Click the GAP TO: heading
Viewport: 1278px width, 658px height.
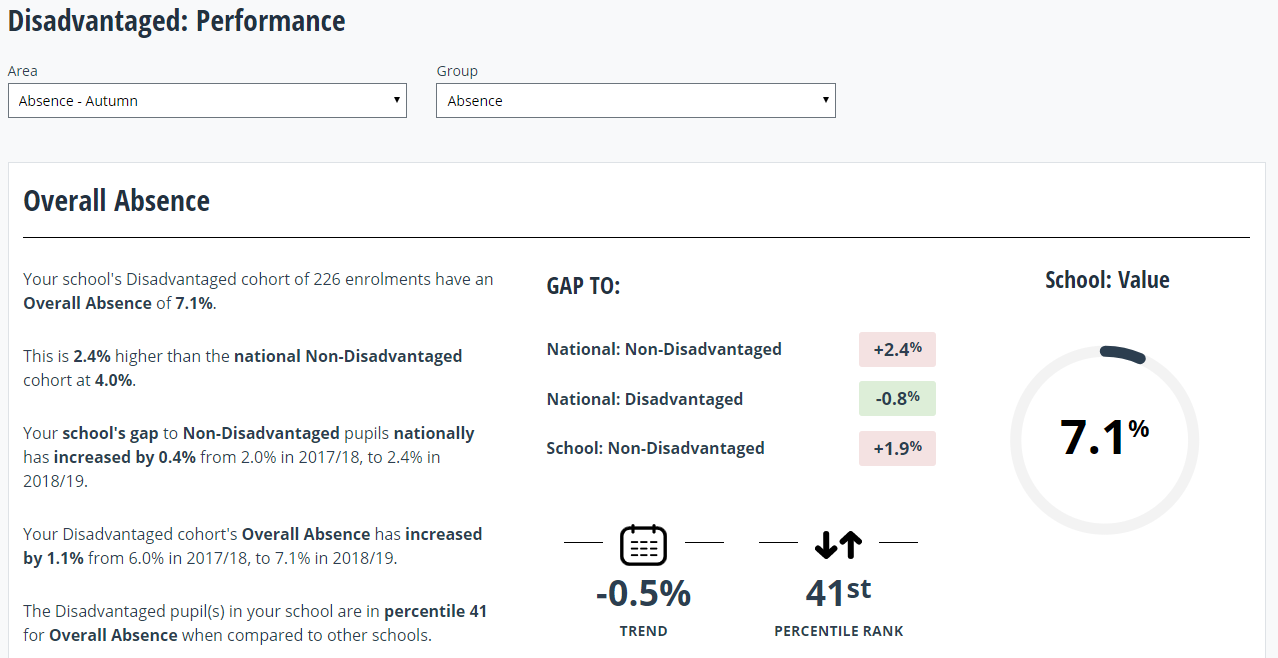pyautogui.click(x=583, y=286)
